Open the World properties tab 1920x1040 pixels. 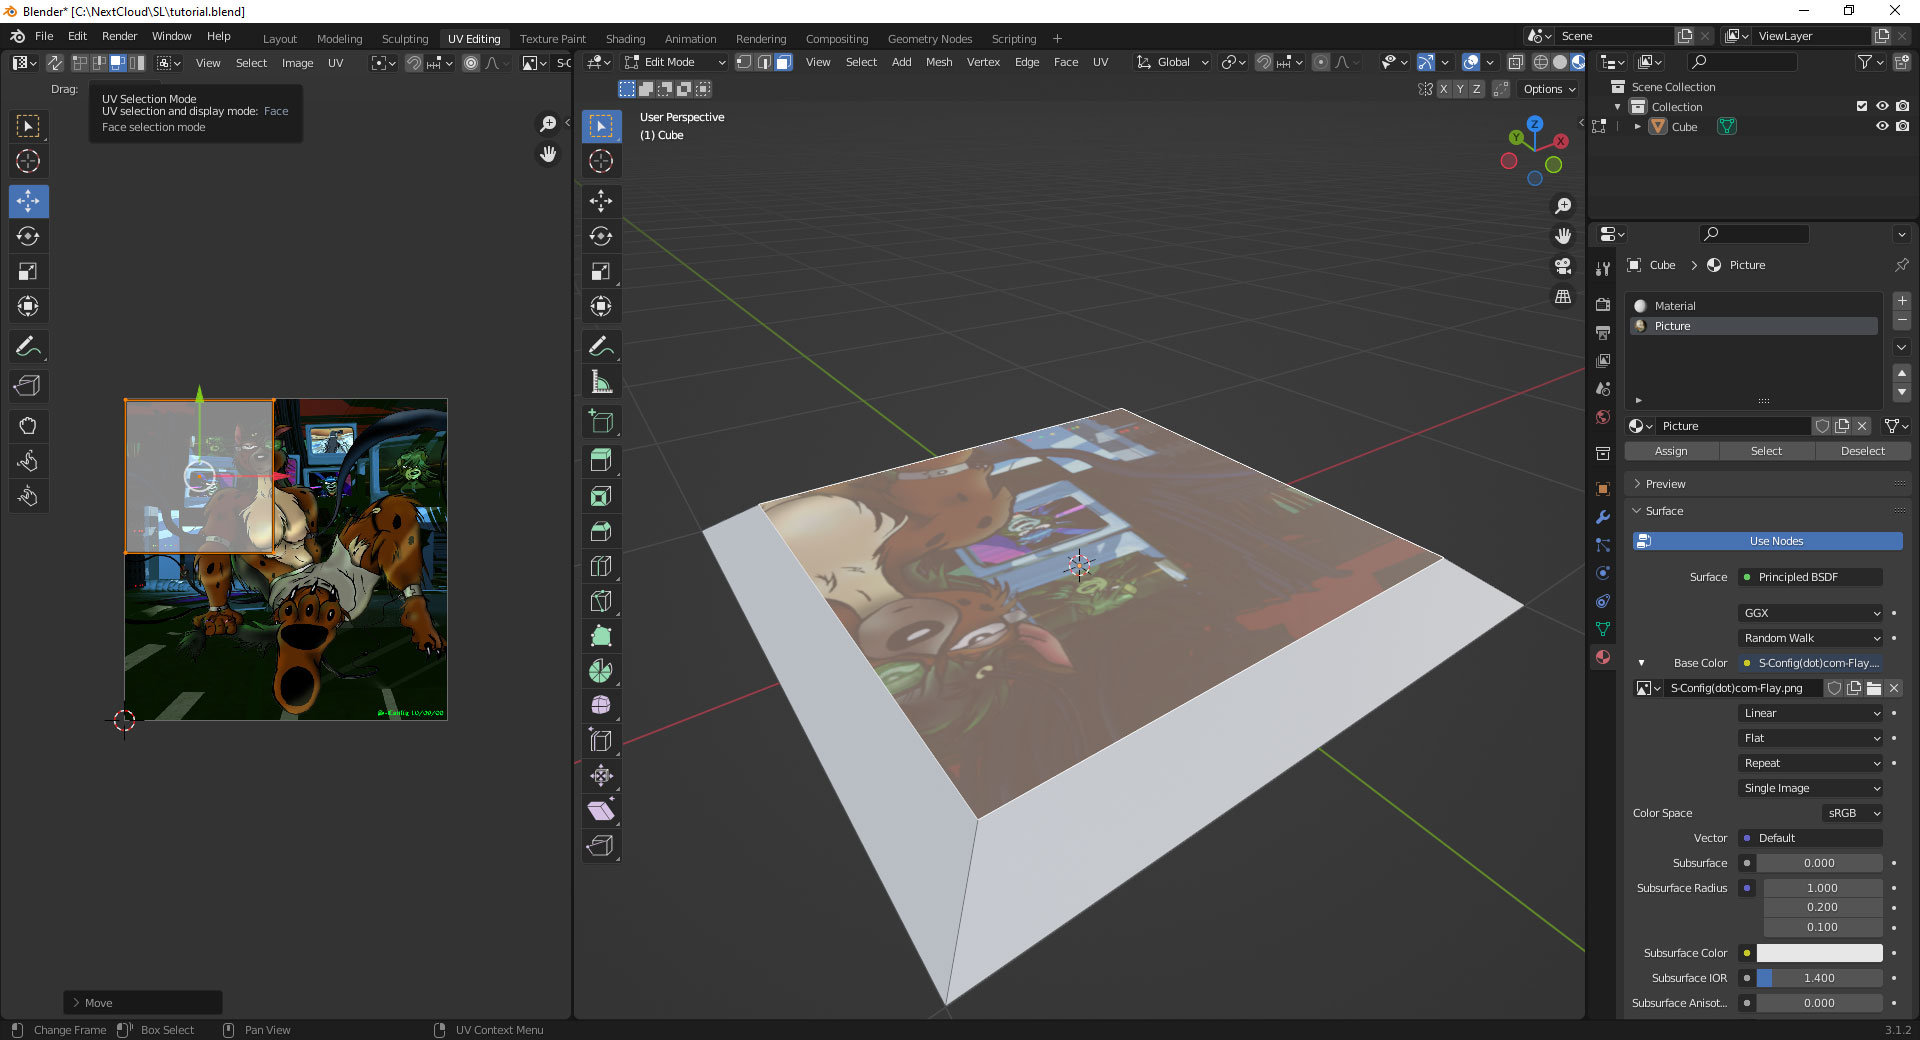pyautogui.click(x=1603, y=417)
